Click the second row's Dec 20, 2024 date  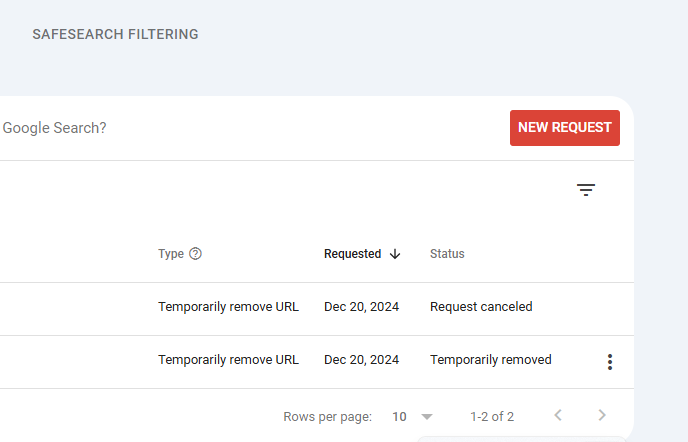[361, 360]
